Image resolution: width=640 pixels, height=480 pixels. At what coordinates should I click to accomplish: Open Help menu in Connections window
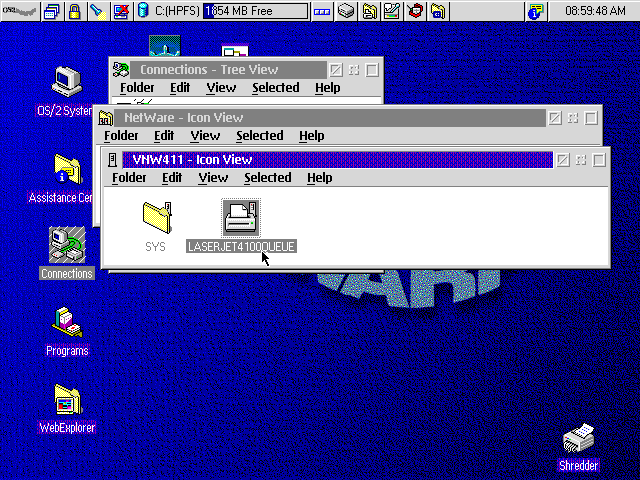click(x=327, y=88)
